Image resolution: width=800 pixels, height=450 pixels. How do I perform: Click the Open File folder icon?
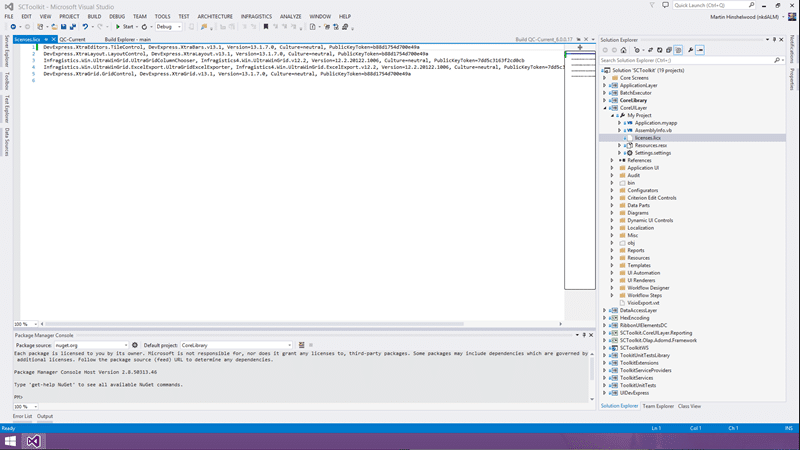pos(54,27)
